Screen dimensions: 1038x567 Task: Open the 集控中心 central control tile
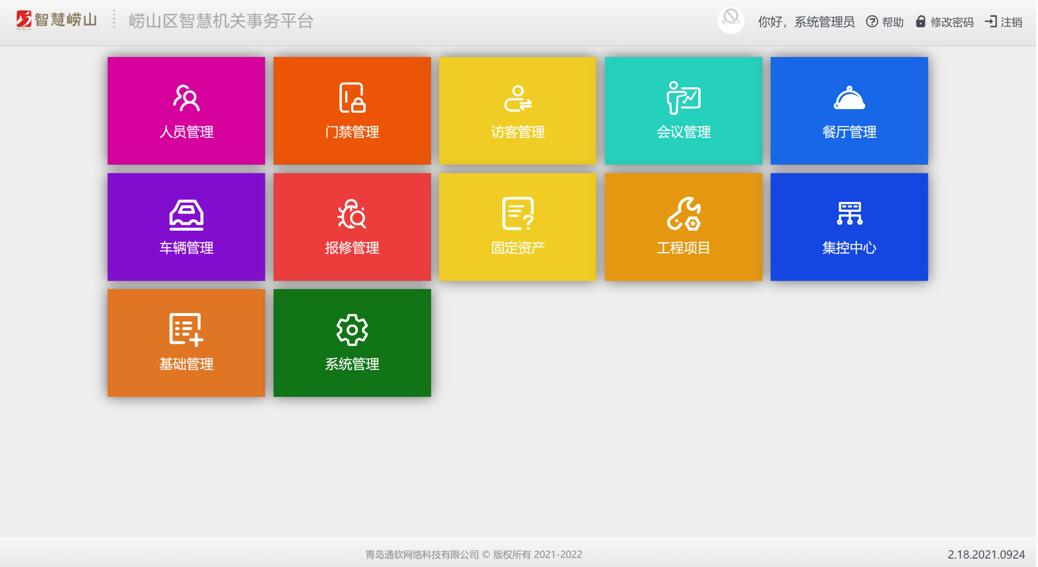849,227
